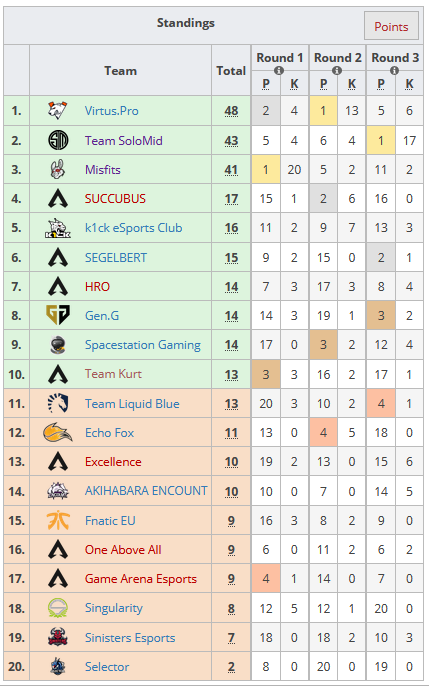
Task: Click the Virtus.Pro team logo icon
Action: (x=58, y=110)
